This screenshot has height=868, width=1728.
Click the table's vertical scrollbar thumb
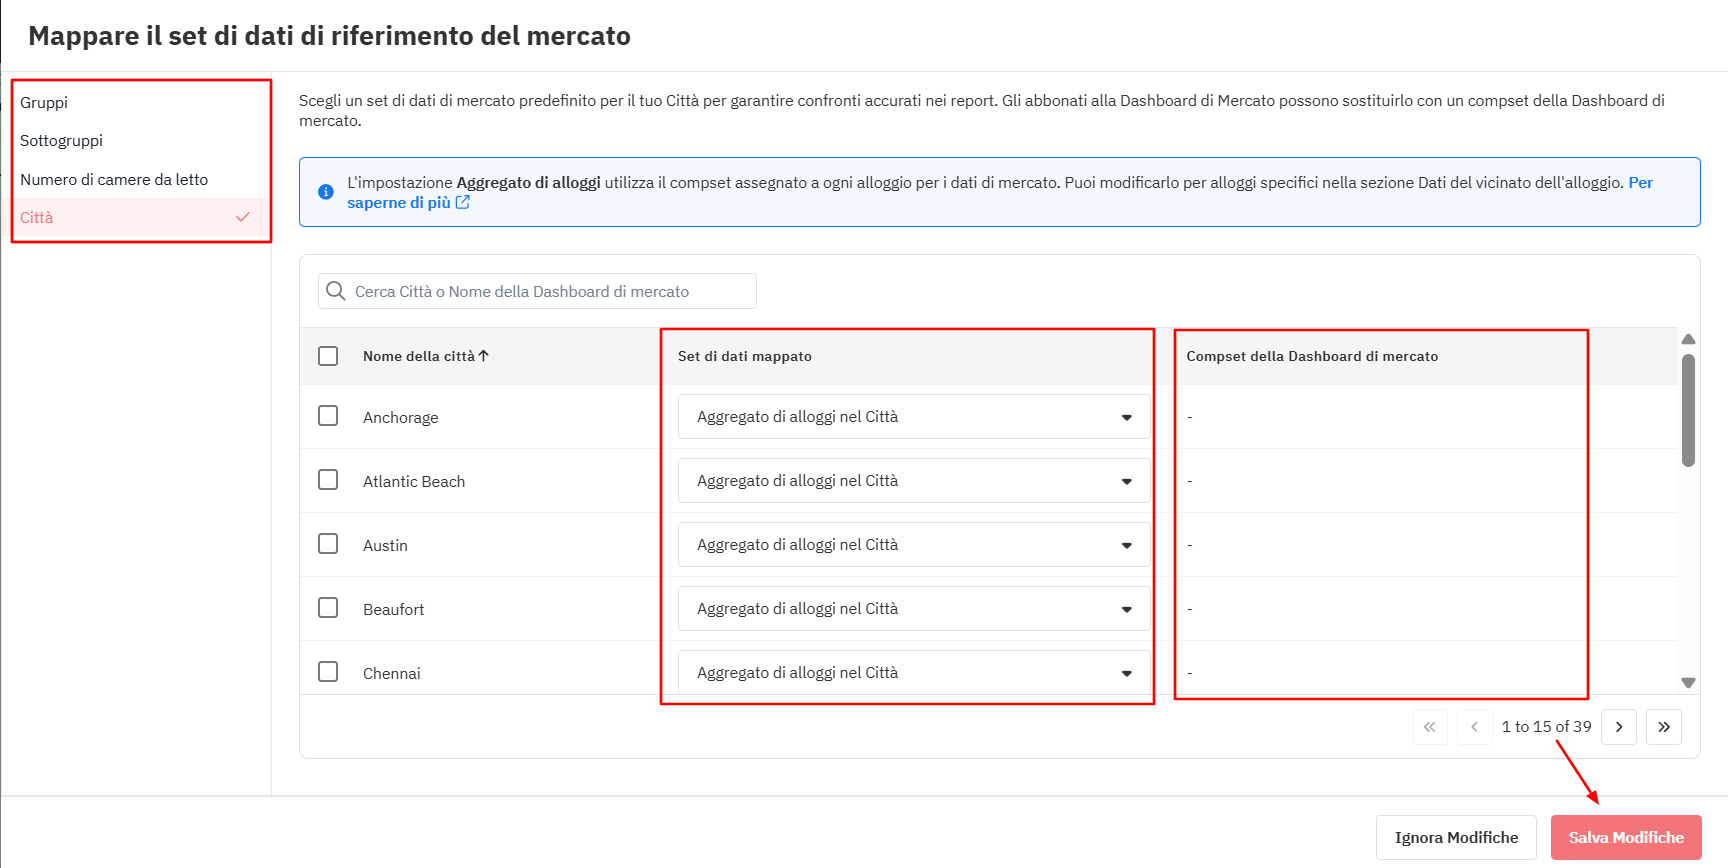(x=1688, y=410)
